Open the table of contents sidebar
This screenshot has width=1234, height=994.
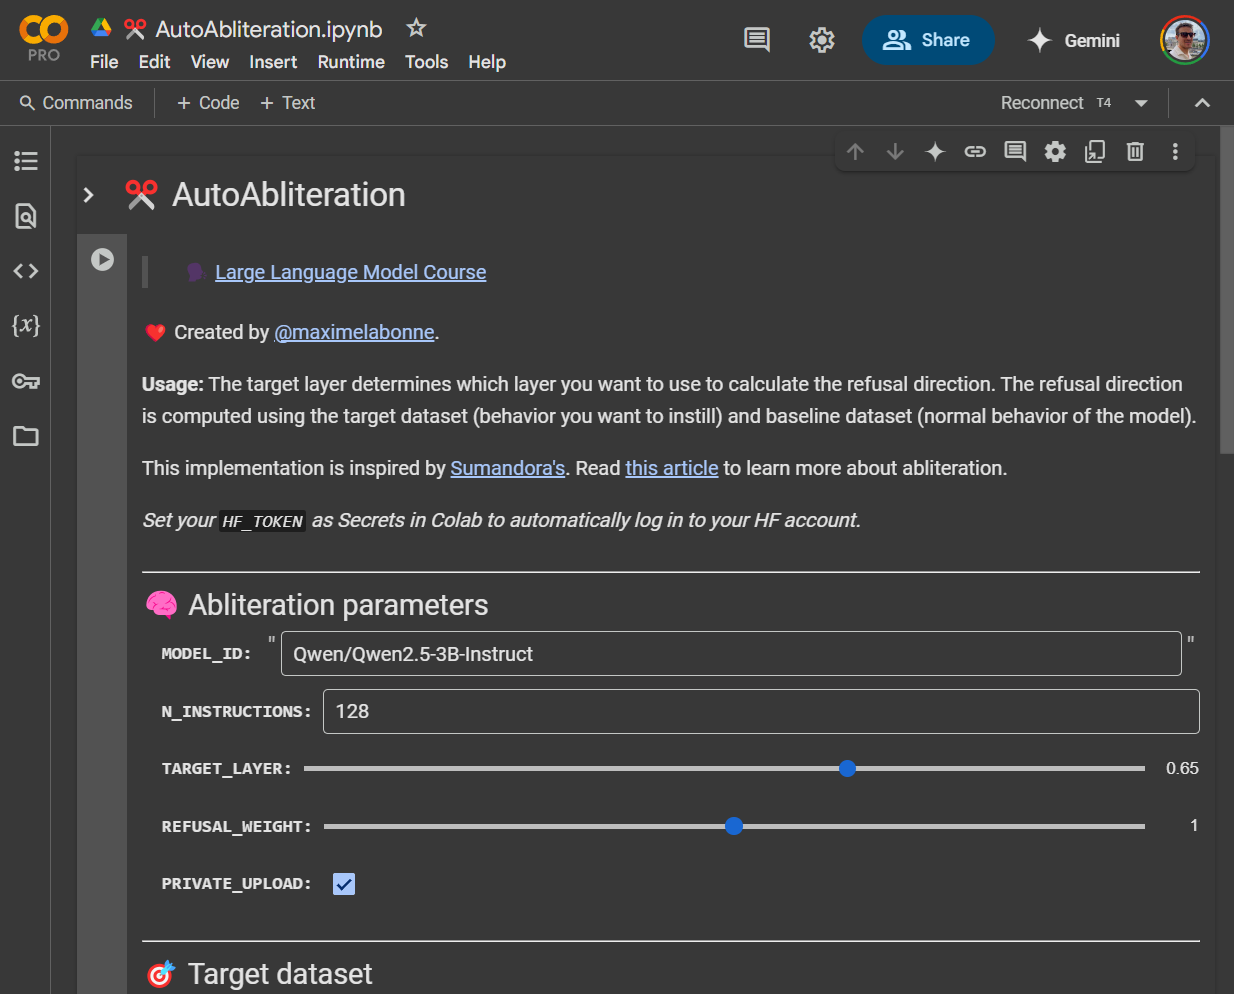pos(26,161)
